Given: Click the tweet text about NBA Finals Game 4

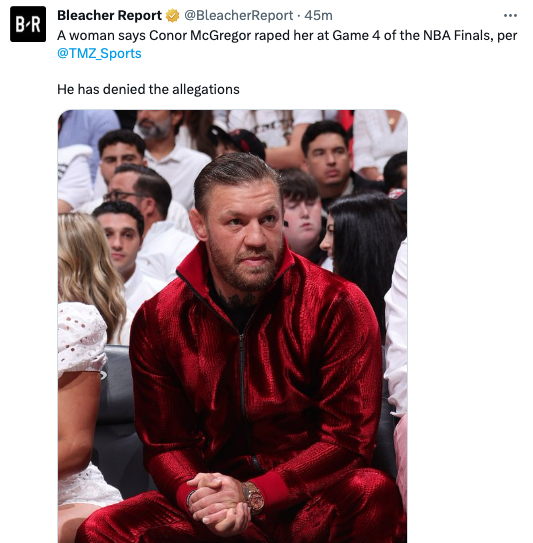Looking at the screenshot, I should coord(287,36).
